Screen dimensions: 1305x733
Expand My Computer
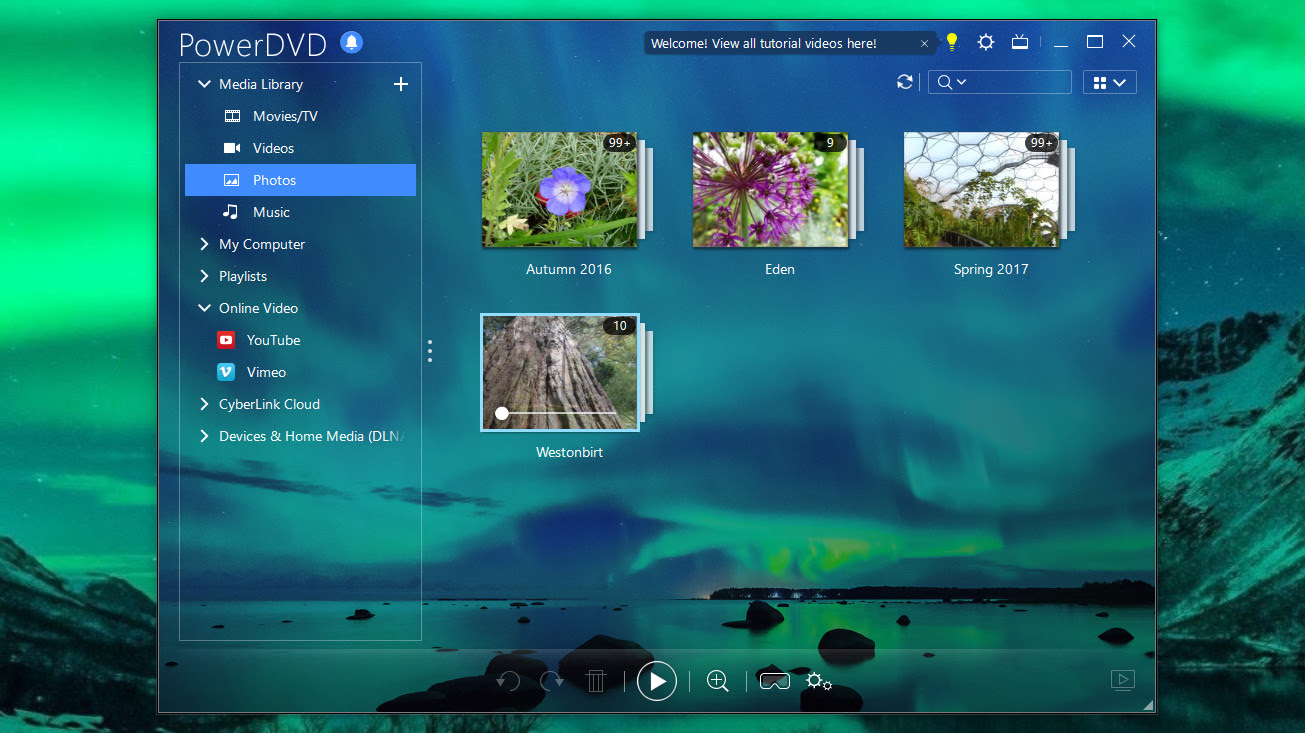[x=204, y=244]
